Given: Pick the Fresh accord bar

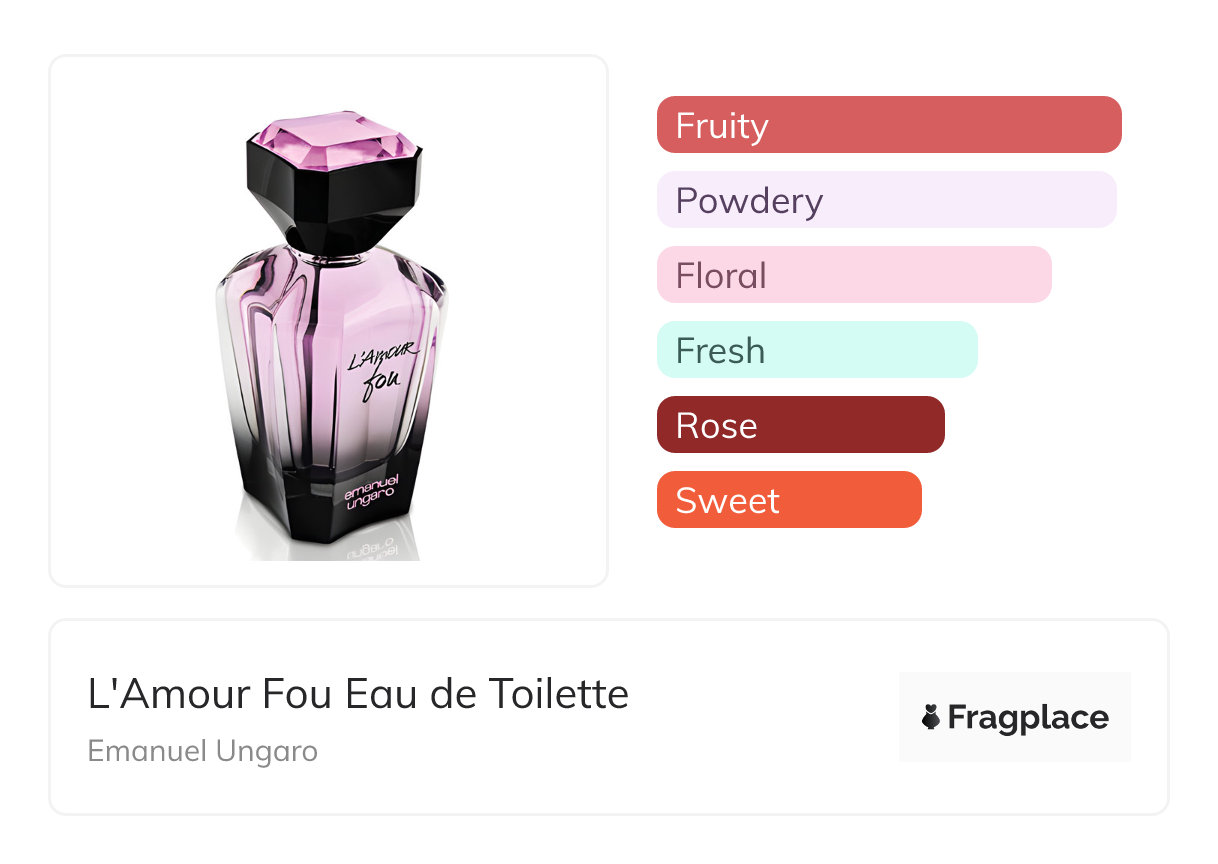Looking at the screenshot, I should point(817,350).
